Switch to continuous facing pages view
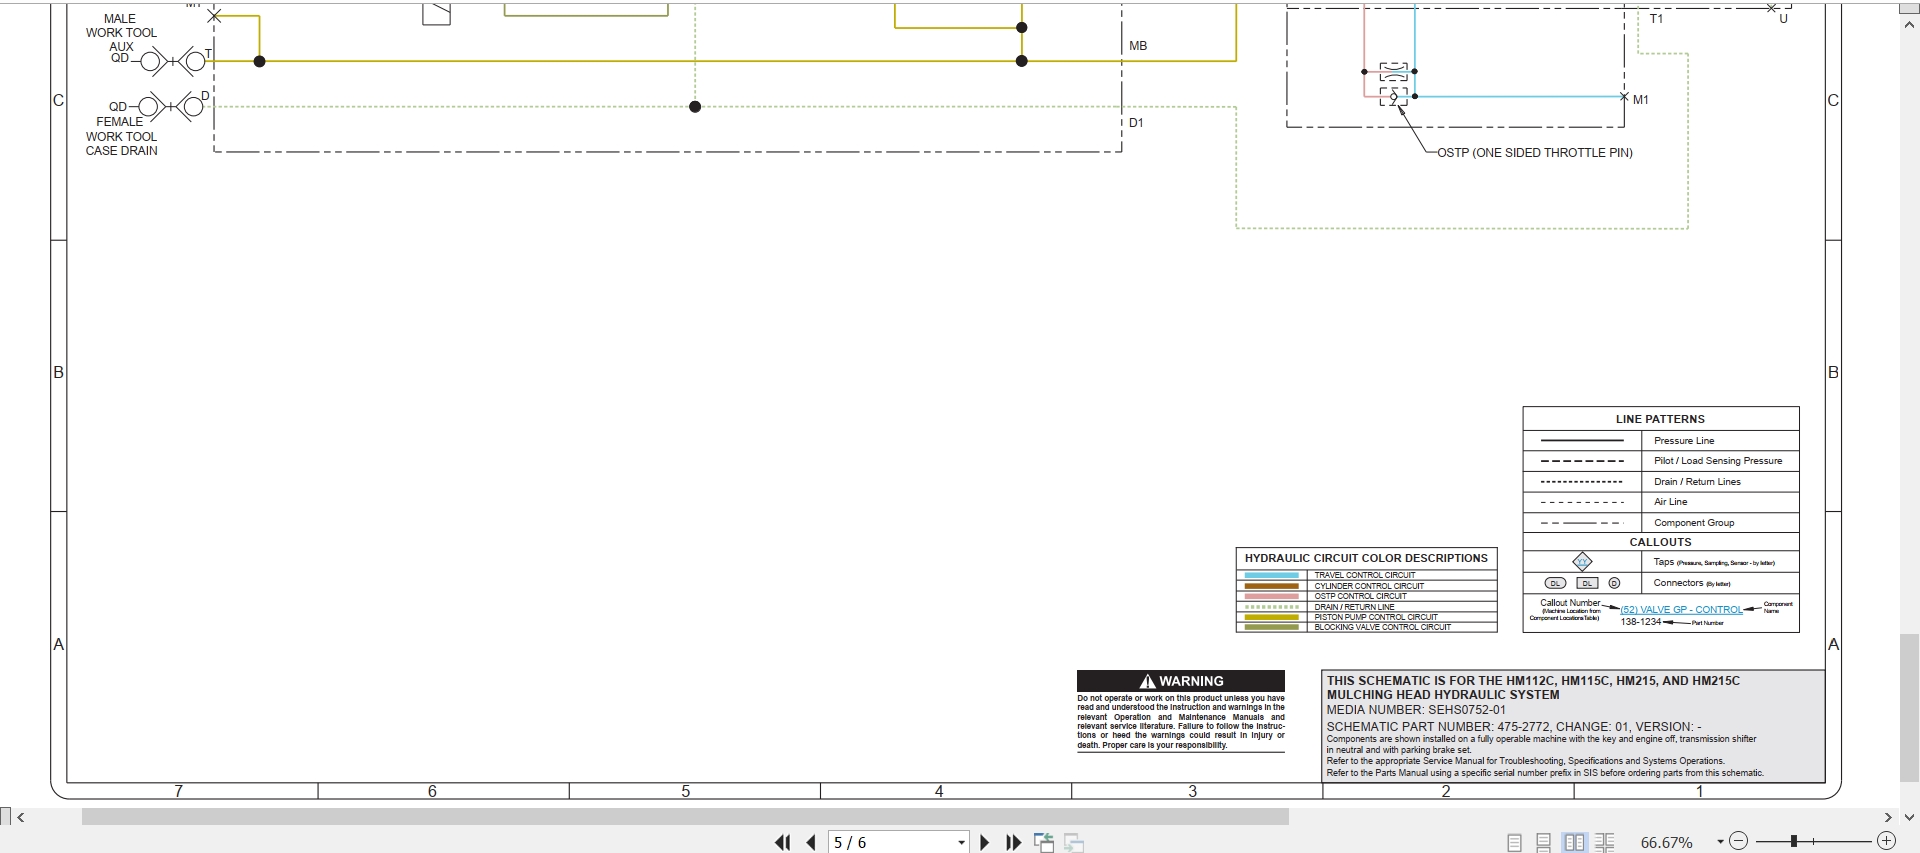This screenshot has width=1920, height=853. [1604, 843]
